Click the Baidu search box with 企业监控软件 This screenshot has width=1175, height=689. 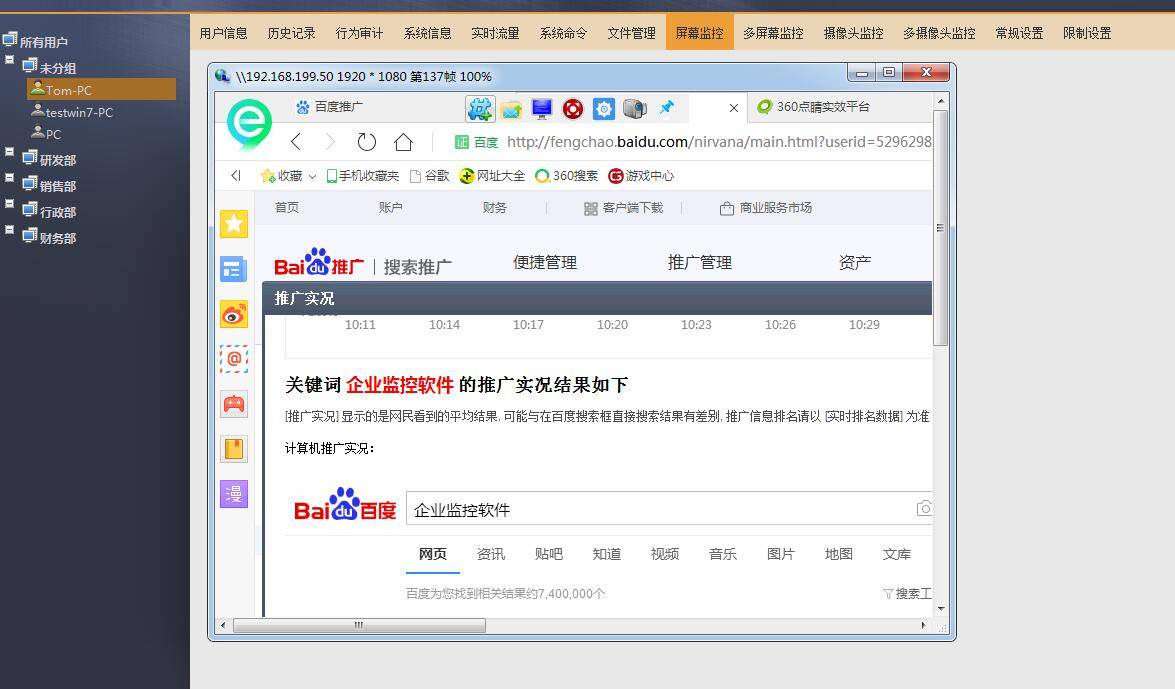pos(669,509)
